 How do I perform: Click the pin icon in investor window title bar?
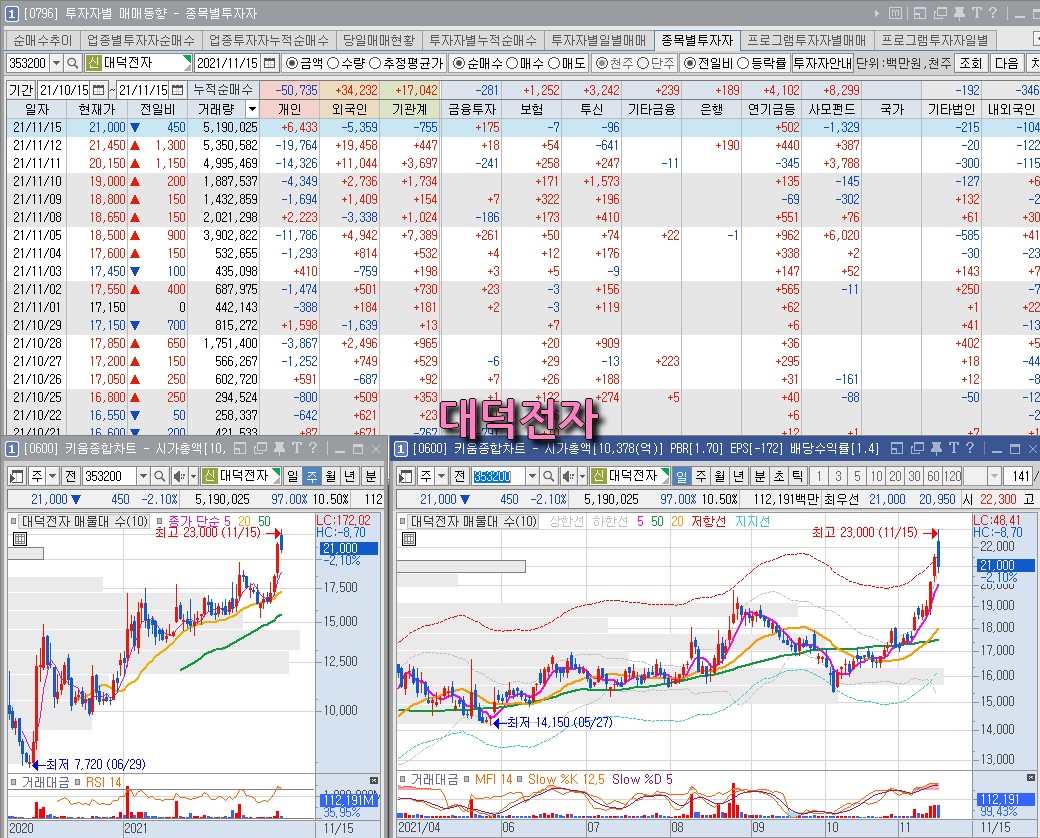959,13
